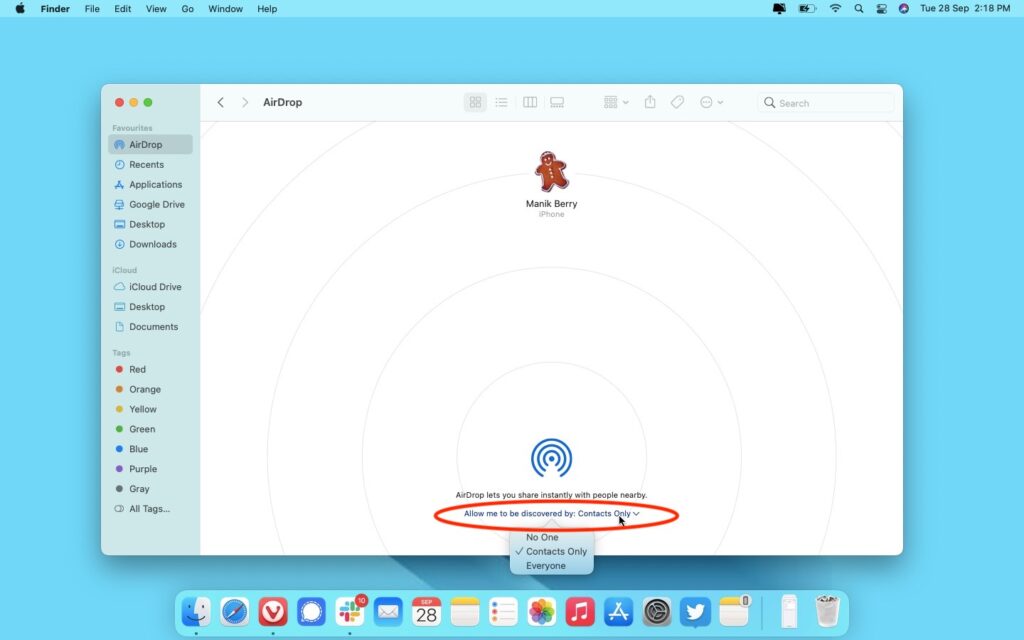Screen dimensions: 1024x640
Task: Switch to gallery view in the toolbar
Action: pos(556,102)
